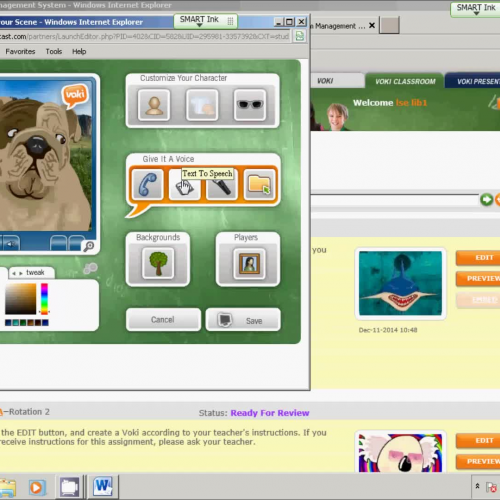Open the character head selection icon
Image resolution: width=500 pixels, height=500 pixels.
(154, 105)
